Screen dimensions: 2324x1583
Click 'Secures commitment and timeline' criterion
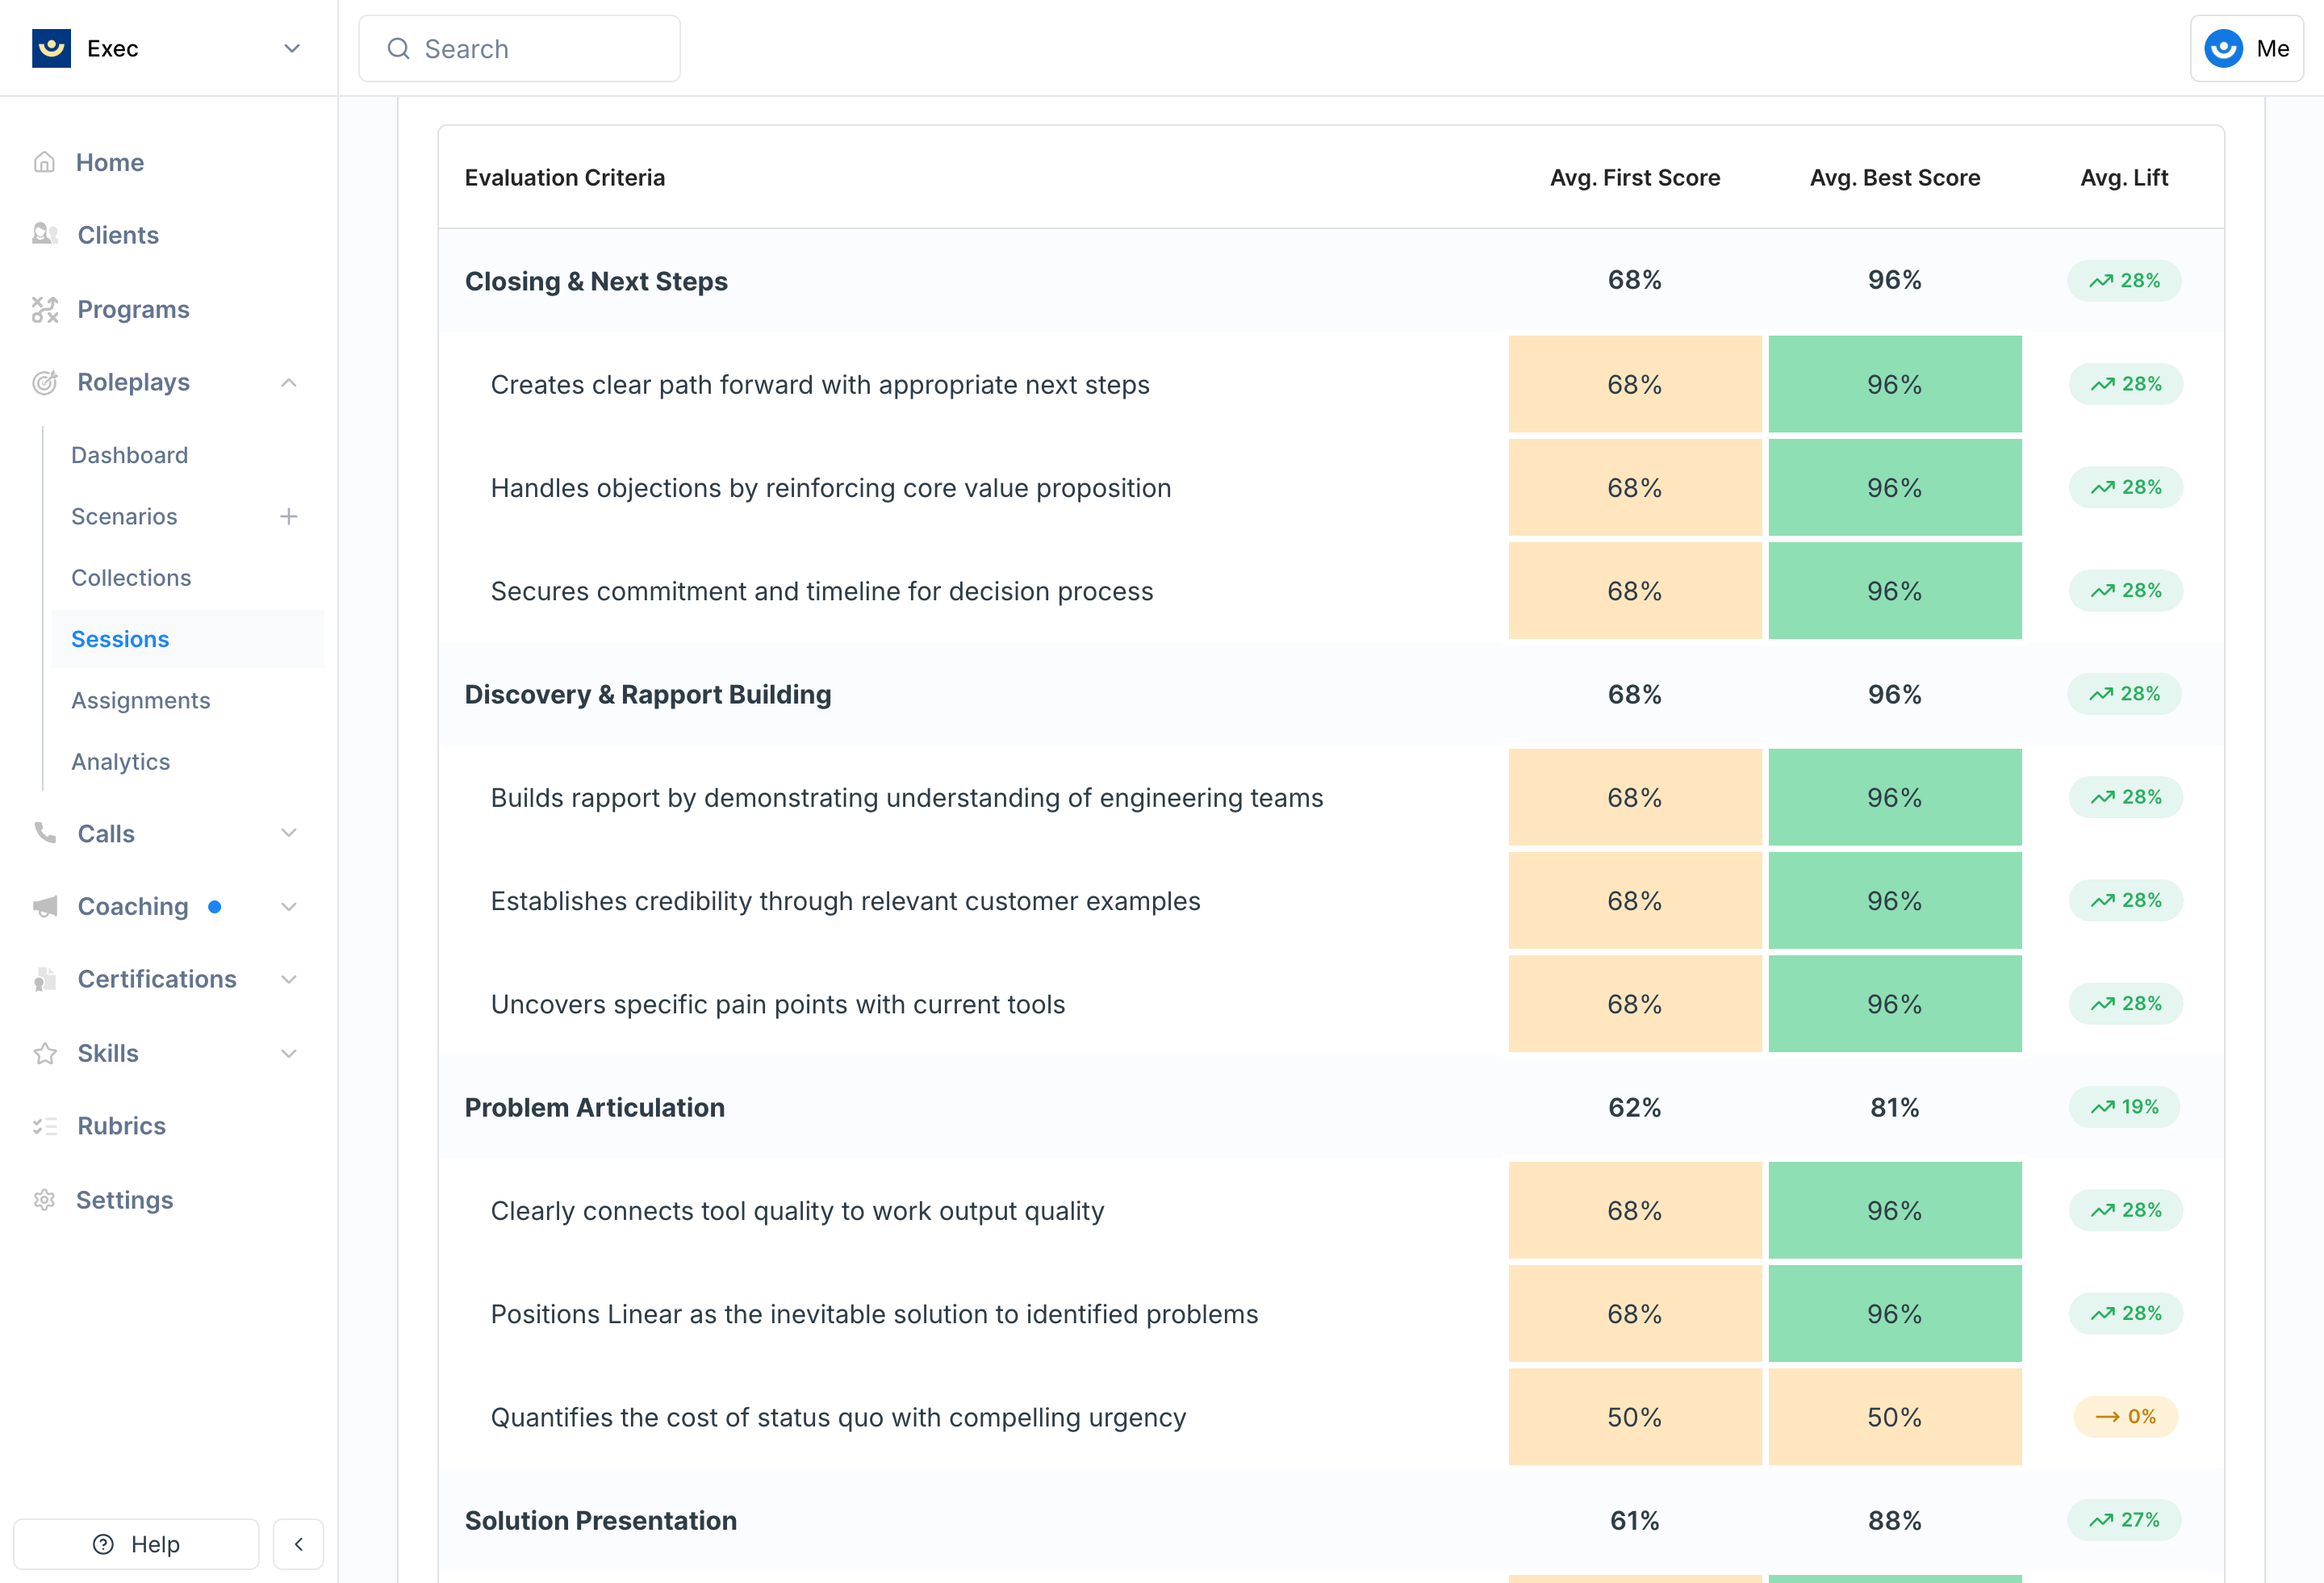pos(822,591)
